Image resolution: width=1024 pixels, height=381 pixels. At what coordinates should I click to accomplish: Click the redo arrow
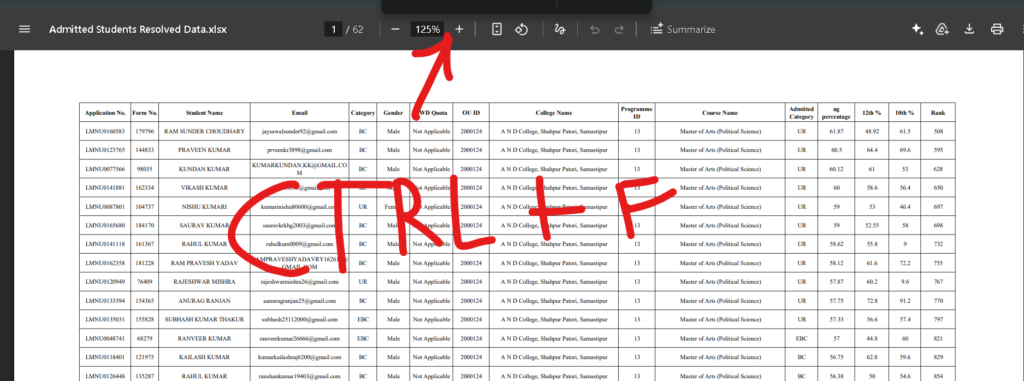pyautogui.click(x=619, y=29)
